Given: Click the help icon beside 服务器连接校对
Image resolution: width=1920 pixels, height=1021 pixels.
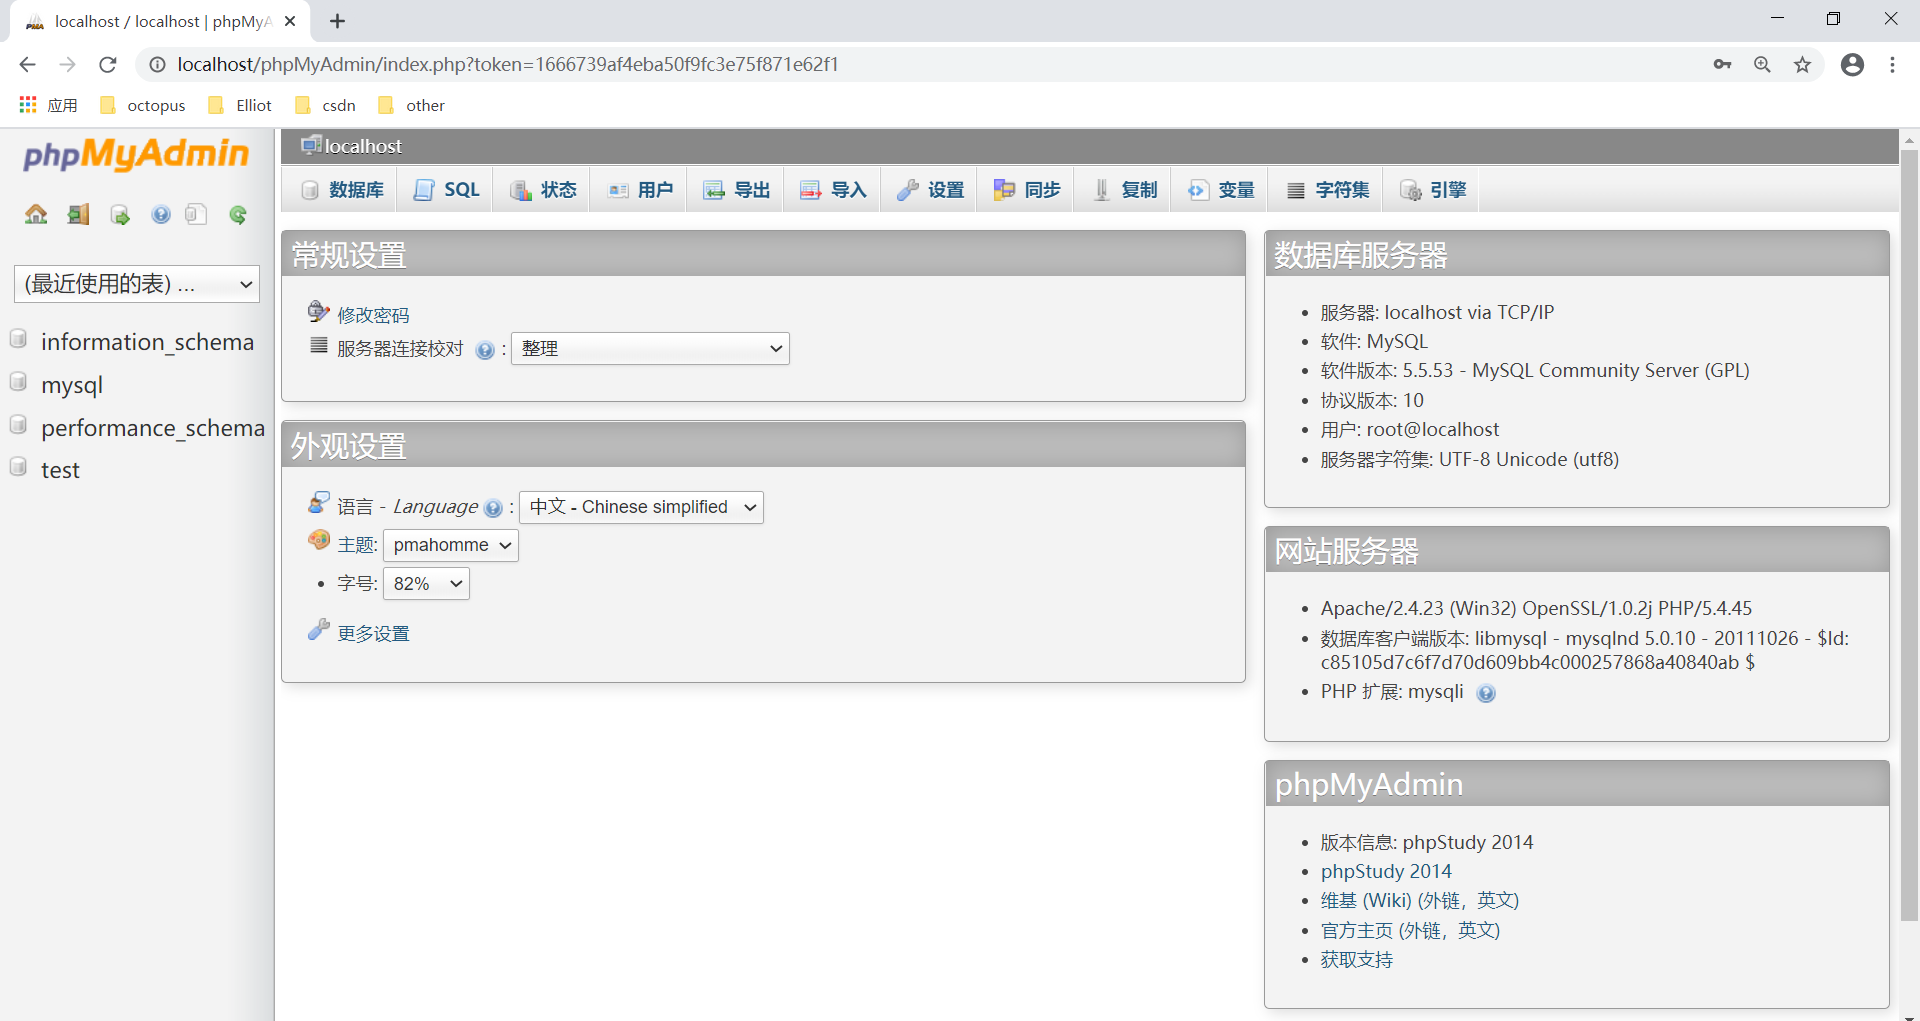Looking at the screenshot, I should 485,350.
